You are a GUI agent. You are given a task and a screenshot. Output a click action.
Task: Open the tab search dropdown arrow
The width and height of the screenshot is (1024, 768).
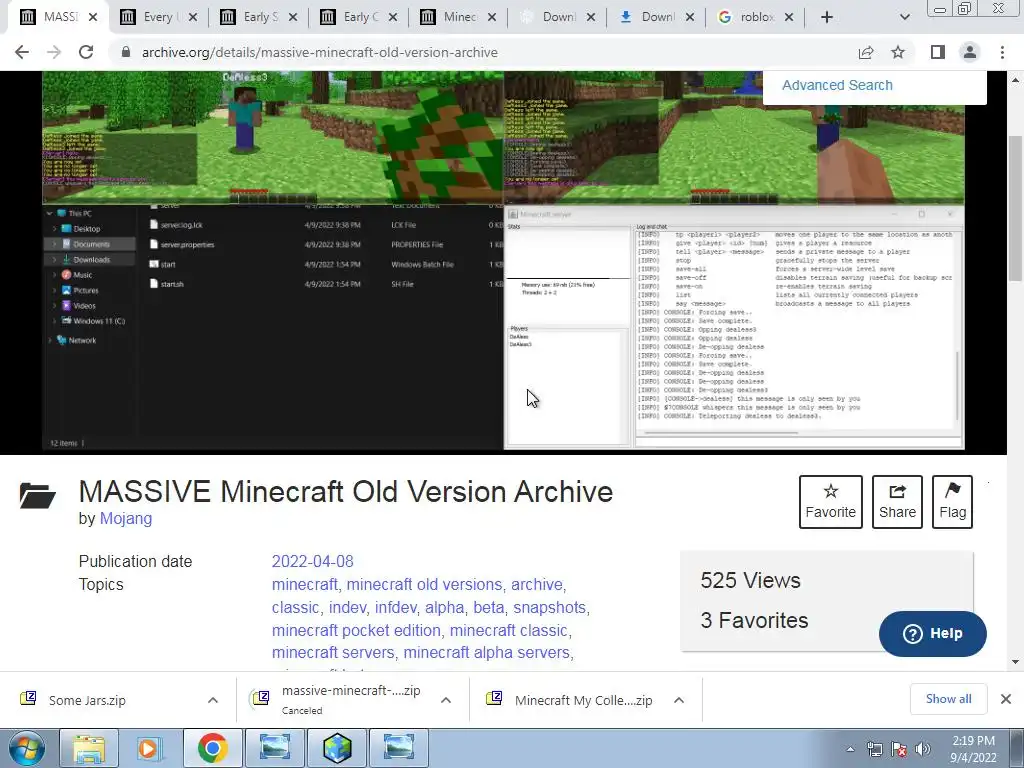coord(904,18)
